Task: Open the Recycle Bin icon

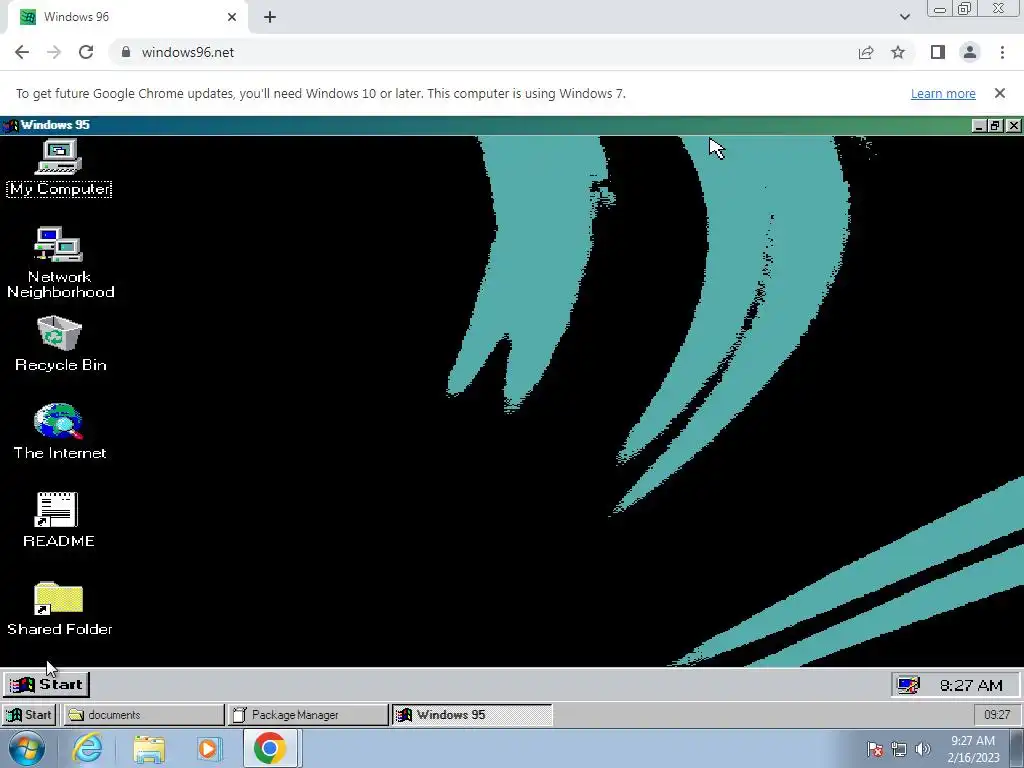Action: [59, 344]
